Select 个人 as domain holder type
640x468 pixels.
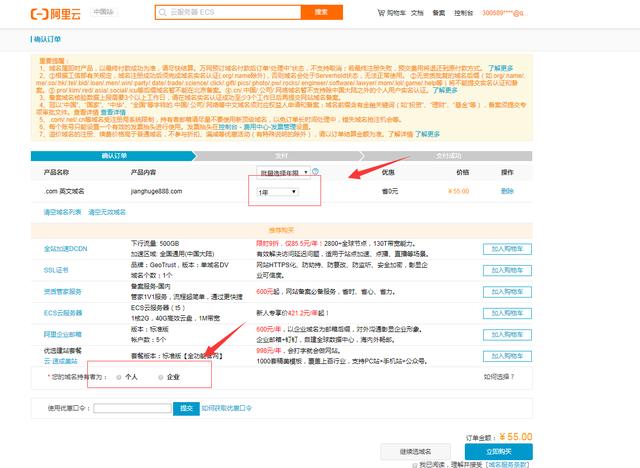119,377
